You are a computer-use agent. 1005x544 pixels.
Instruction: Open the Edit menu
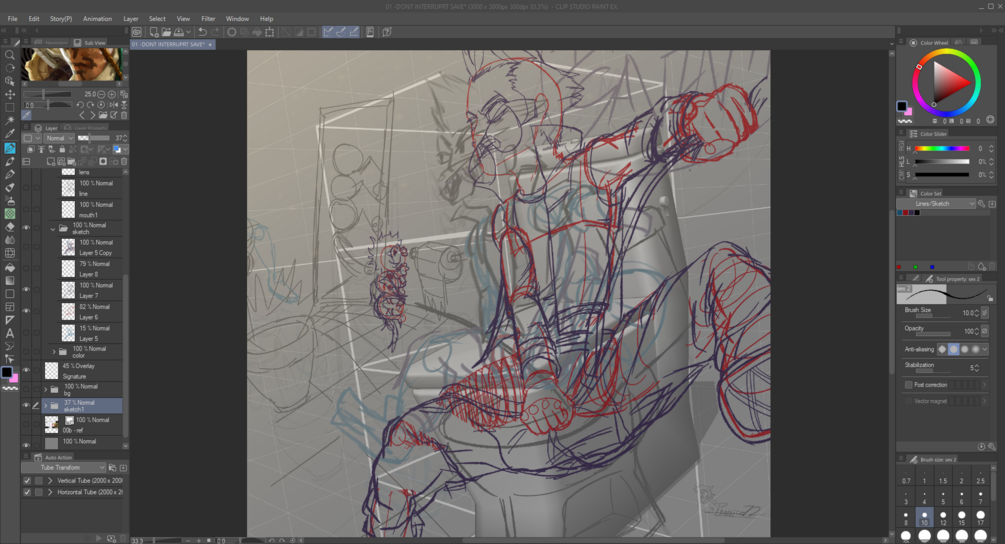point(34,19)
